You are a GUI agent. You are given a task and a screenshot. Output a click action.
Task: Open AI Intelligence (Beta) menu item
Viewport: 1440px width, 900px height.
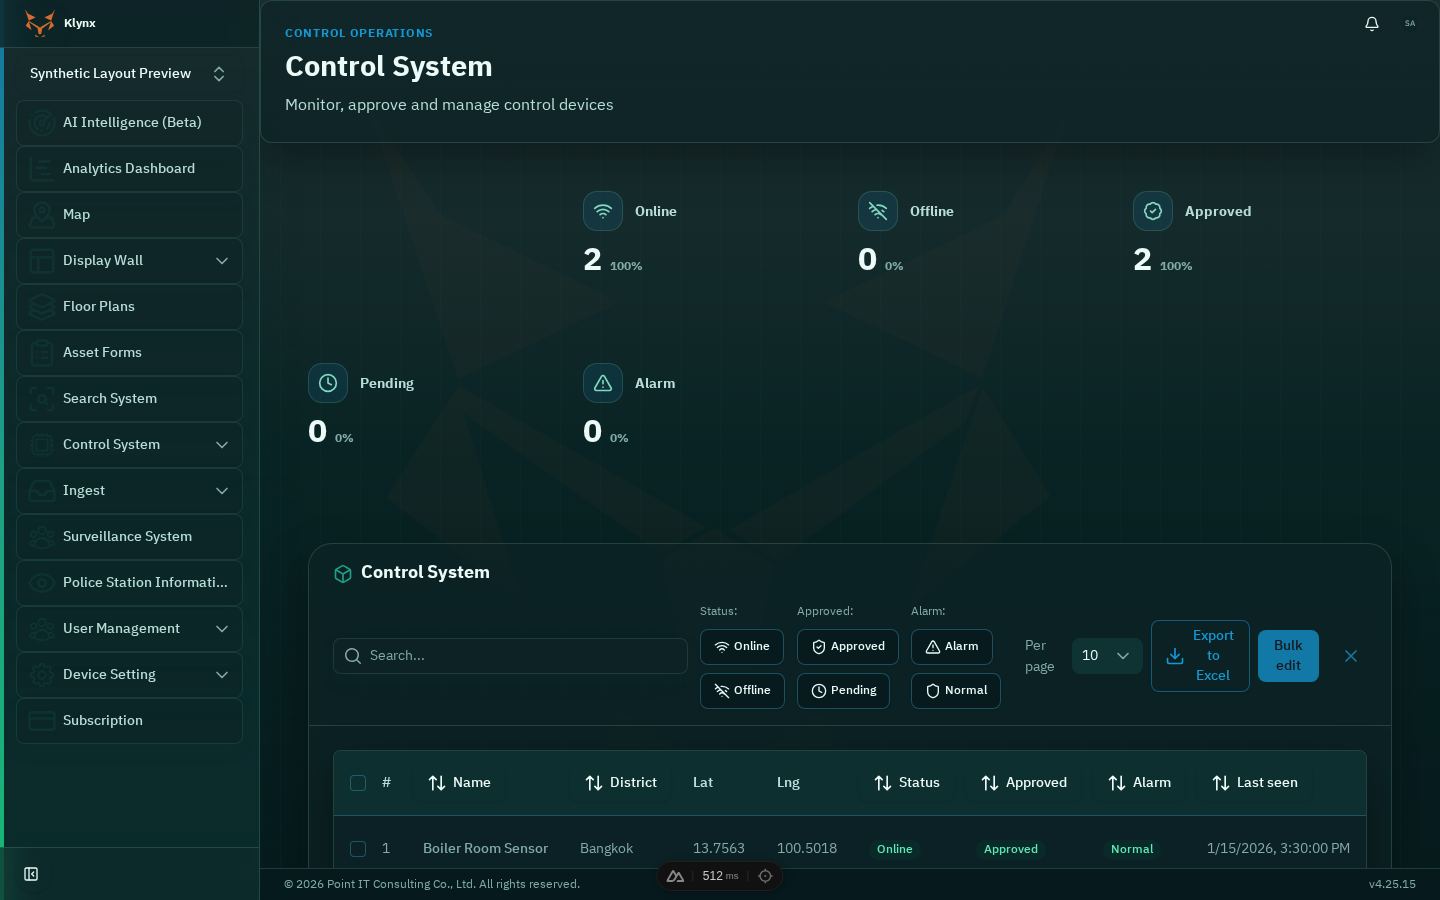click(129, 123)
